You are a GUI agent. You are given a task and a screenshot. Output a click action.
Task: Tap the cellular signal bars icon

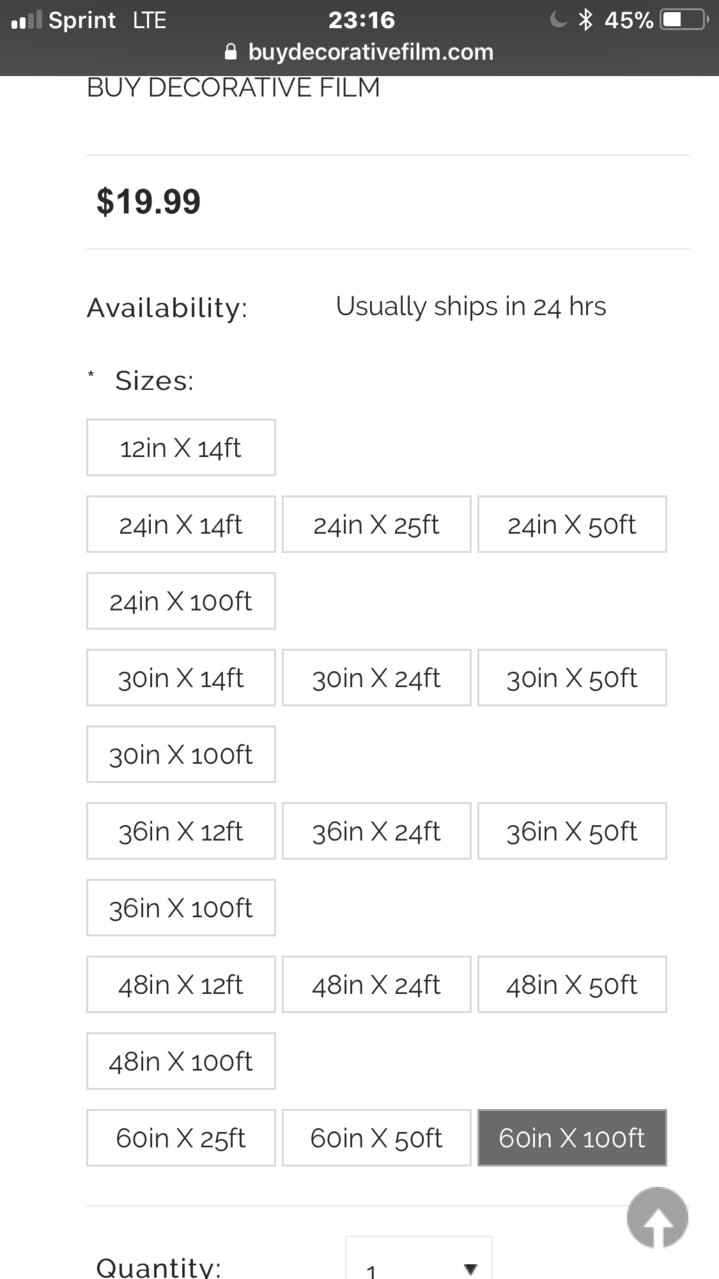coord(26,20)
